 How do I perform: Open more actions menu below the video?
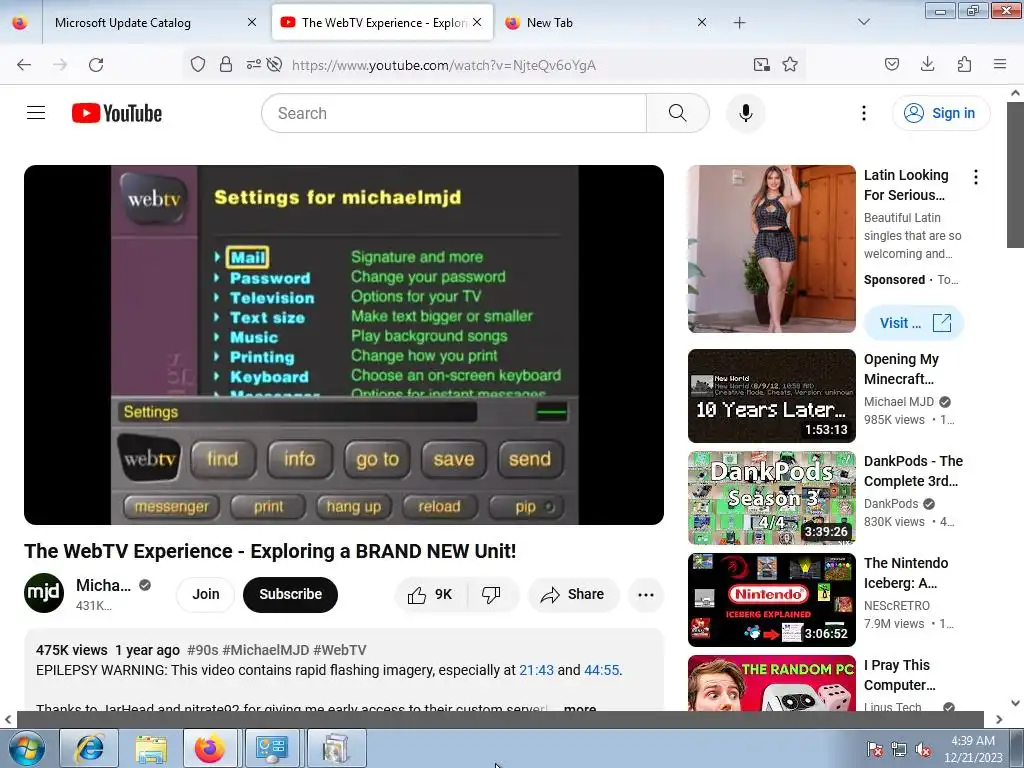click(646, 594)
